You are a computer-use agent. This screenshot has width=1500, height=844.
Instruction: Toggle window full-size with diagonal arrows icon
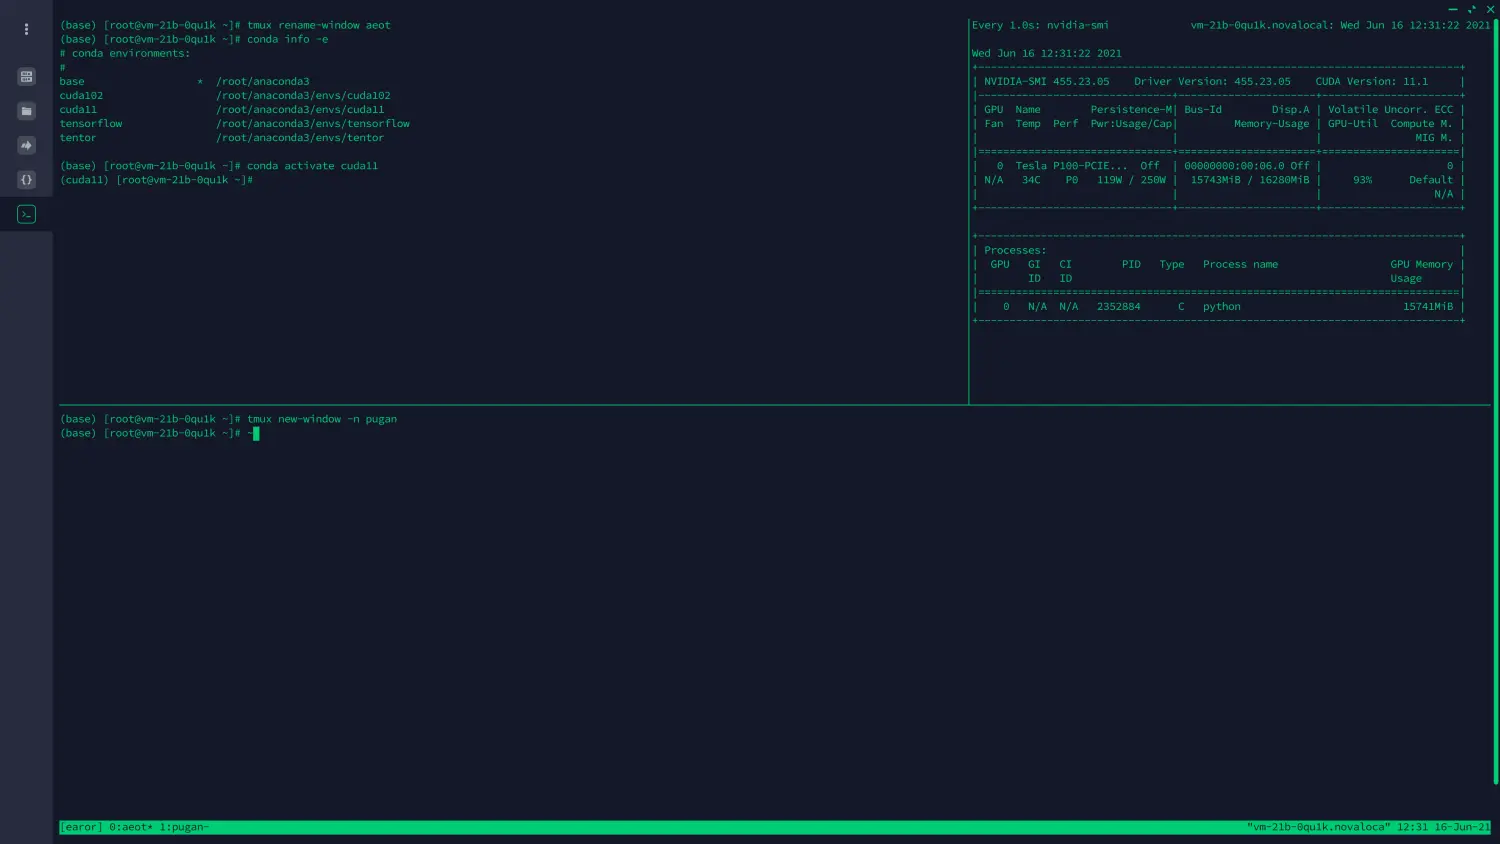[x=1471, y=9]
